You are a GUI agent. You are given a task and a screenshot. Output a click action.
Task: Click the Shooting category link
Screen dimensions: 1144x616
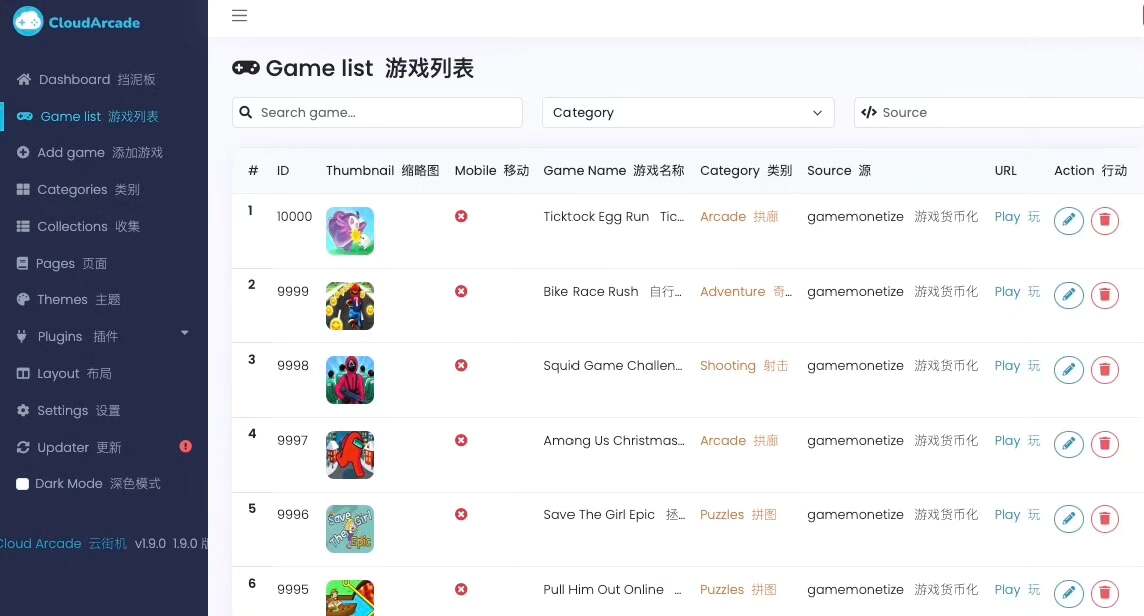pos(744,365)
